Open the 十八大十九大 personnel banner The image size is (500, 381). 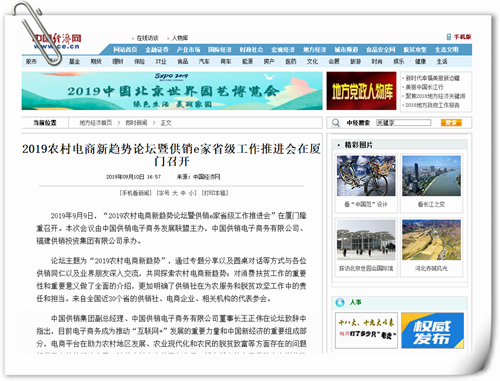coord(366,330)
